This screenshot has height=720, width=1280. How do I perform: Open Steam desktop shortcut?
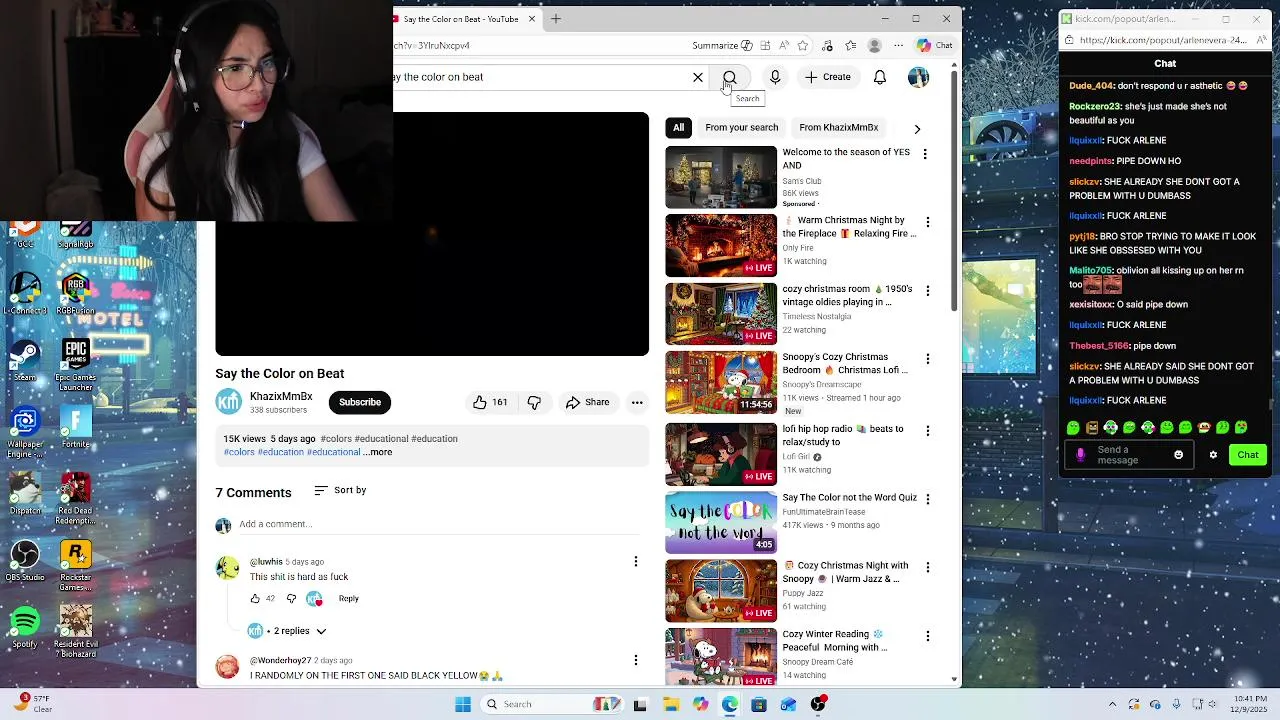tap(25, 361)
